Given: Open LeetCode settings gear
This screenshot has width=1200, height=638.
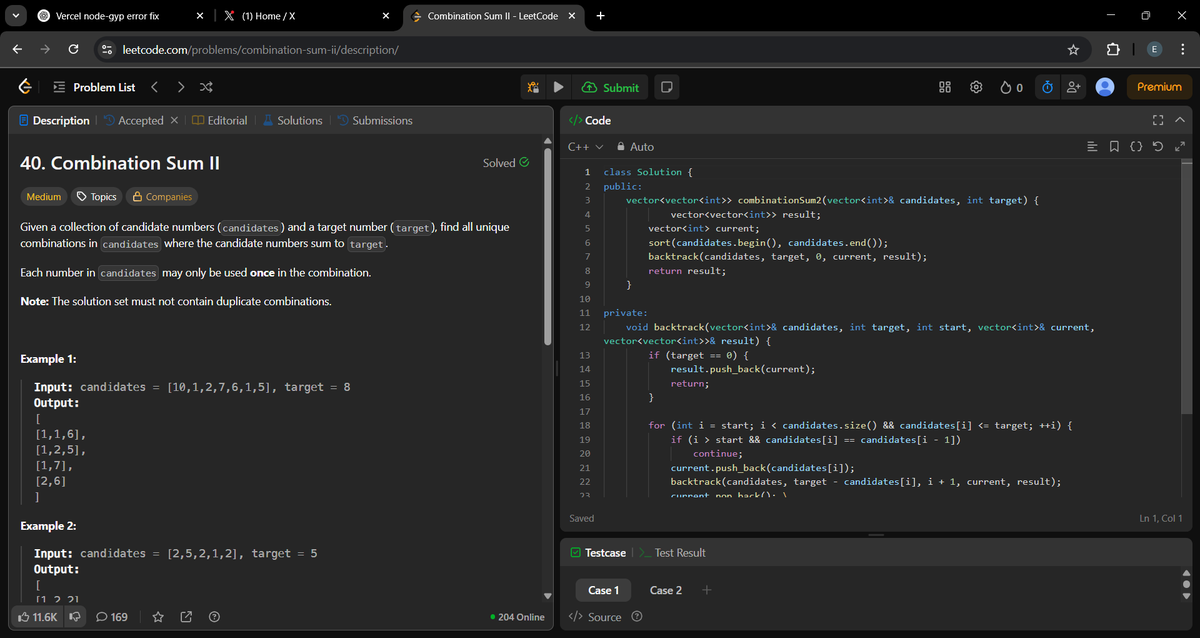Looking at the screenshot, I should [976, 87].
